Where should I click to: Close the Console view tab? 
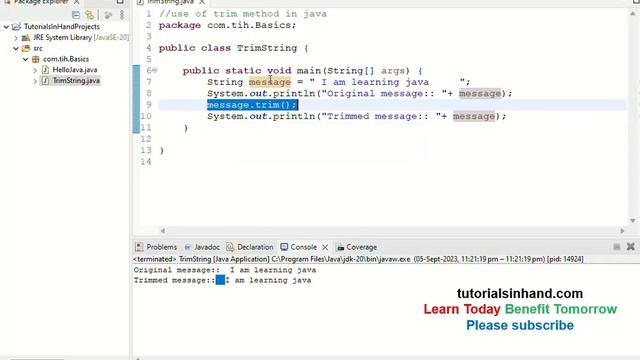pos(325,247)
